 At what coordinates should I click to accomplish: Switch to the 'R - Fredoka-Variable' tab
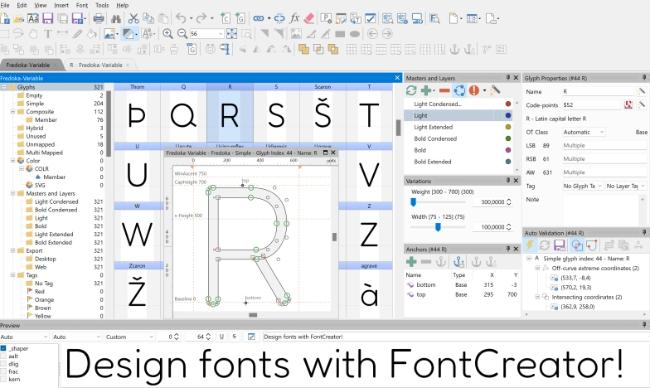pos(99,65)
